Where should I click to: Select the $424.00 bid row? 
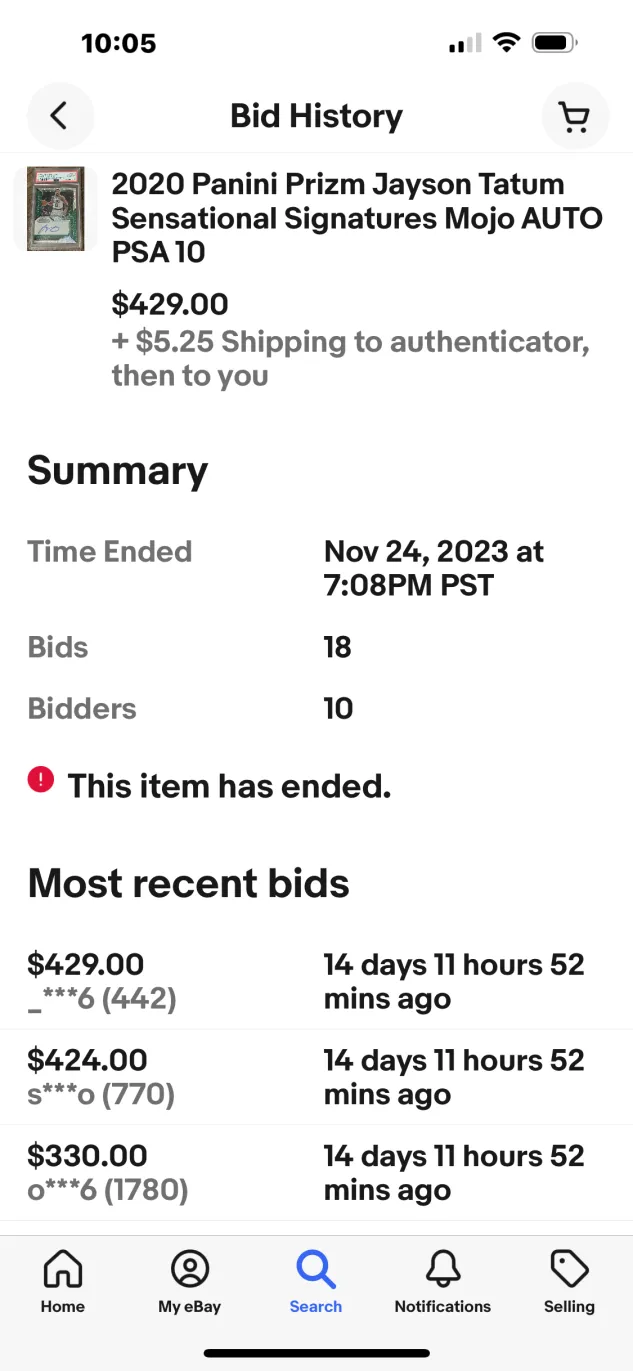pyautogui.click(x=316, y=1077)
